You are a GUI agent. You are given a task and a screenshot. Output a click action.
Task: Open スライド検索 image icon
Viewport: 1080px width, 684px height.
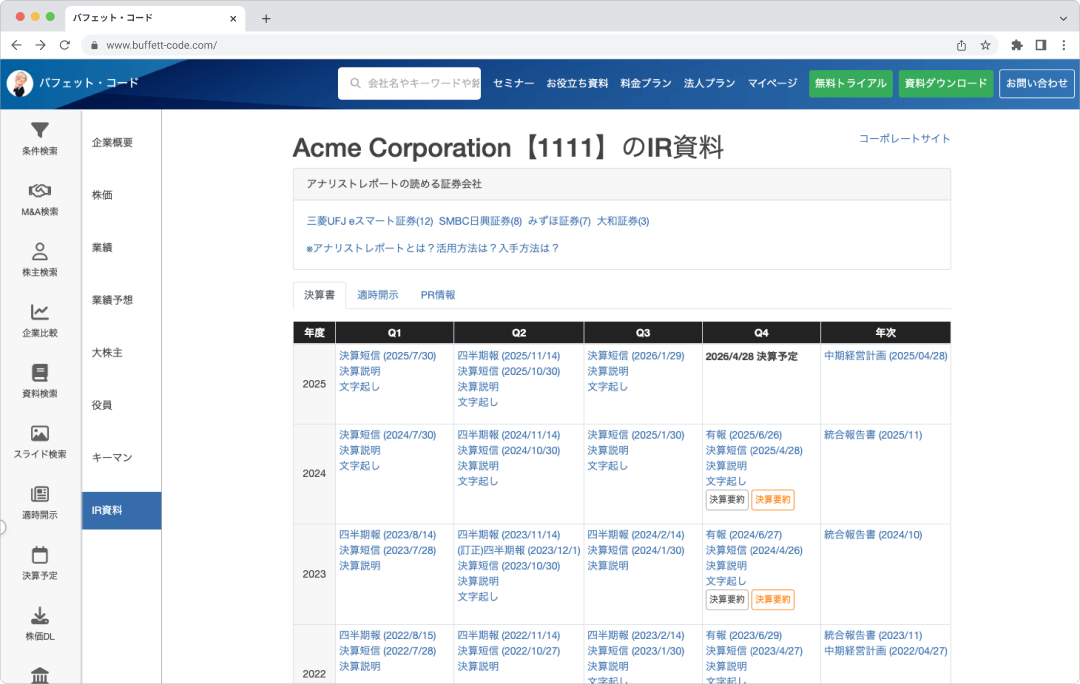tap(40, 433)
